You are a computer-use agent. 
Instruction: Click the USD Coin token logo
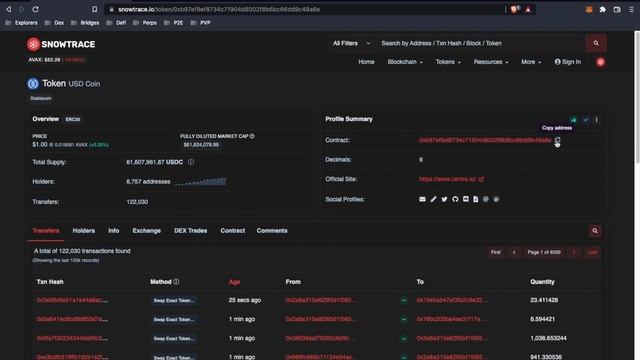[33, 84]
